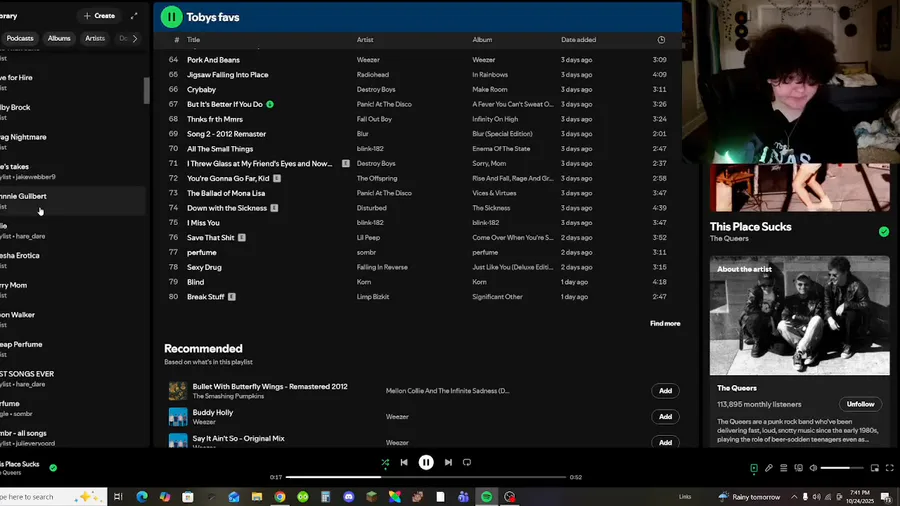Pause the Tobys favs playlist with the green header button

171,17
